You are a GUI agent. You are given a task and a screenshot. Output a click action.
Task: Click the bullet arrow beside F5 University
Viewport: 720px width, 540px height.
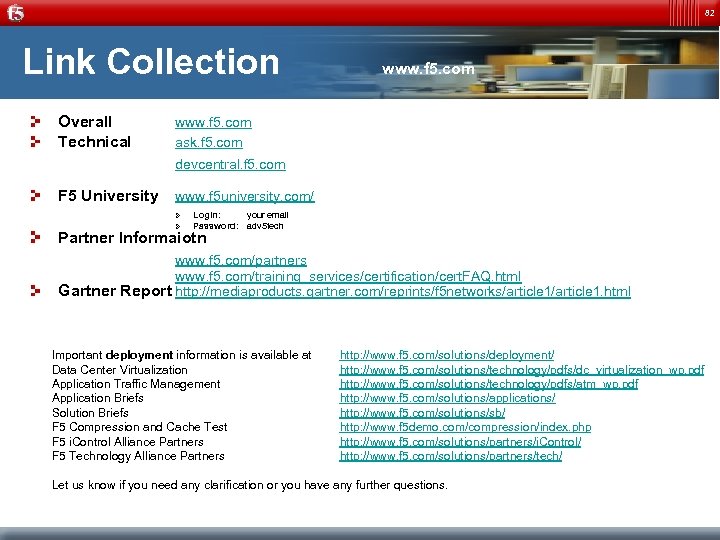pyautogui.click(x=35, y=196)
